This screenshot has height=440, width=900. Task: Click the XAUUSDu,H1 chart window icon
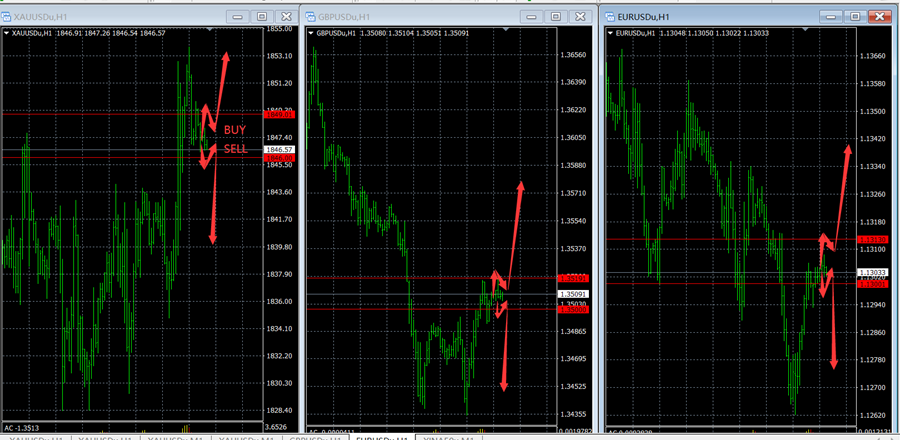pos(7,17)
